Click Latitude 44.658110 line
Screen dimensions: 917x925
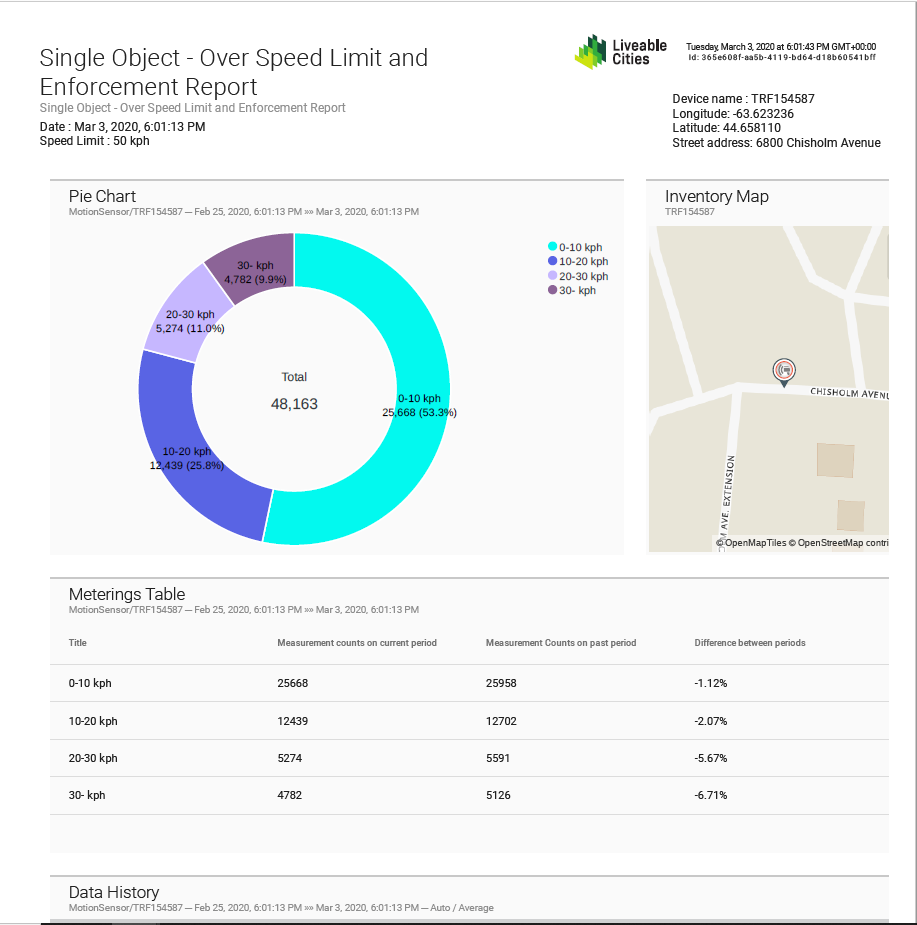[726, 128]
